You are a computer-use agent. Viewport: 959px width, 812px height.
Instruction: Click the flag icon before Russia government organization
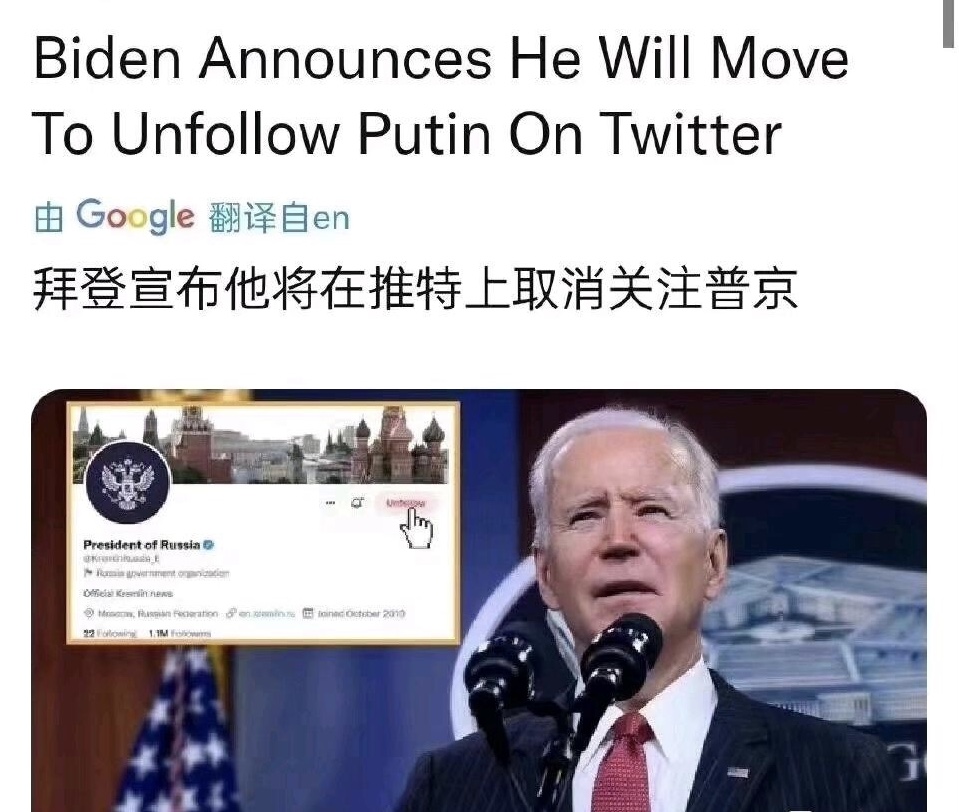88,573
